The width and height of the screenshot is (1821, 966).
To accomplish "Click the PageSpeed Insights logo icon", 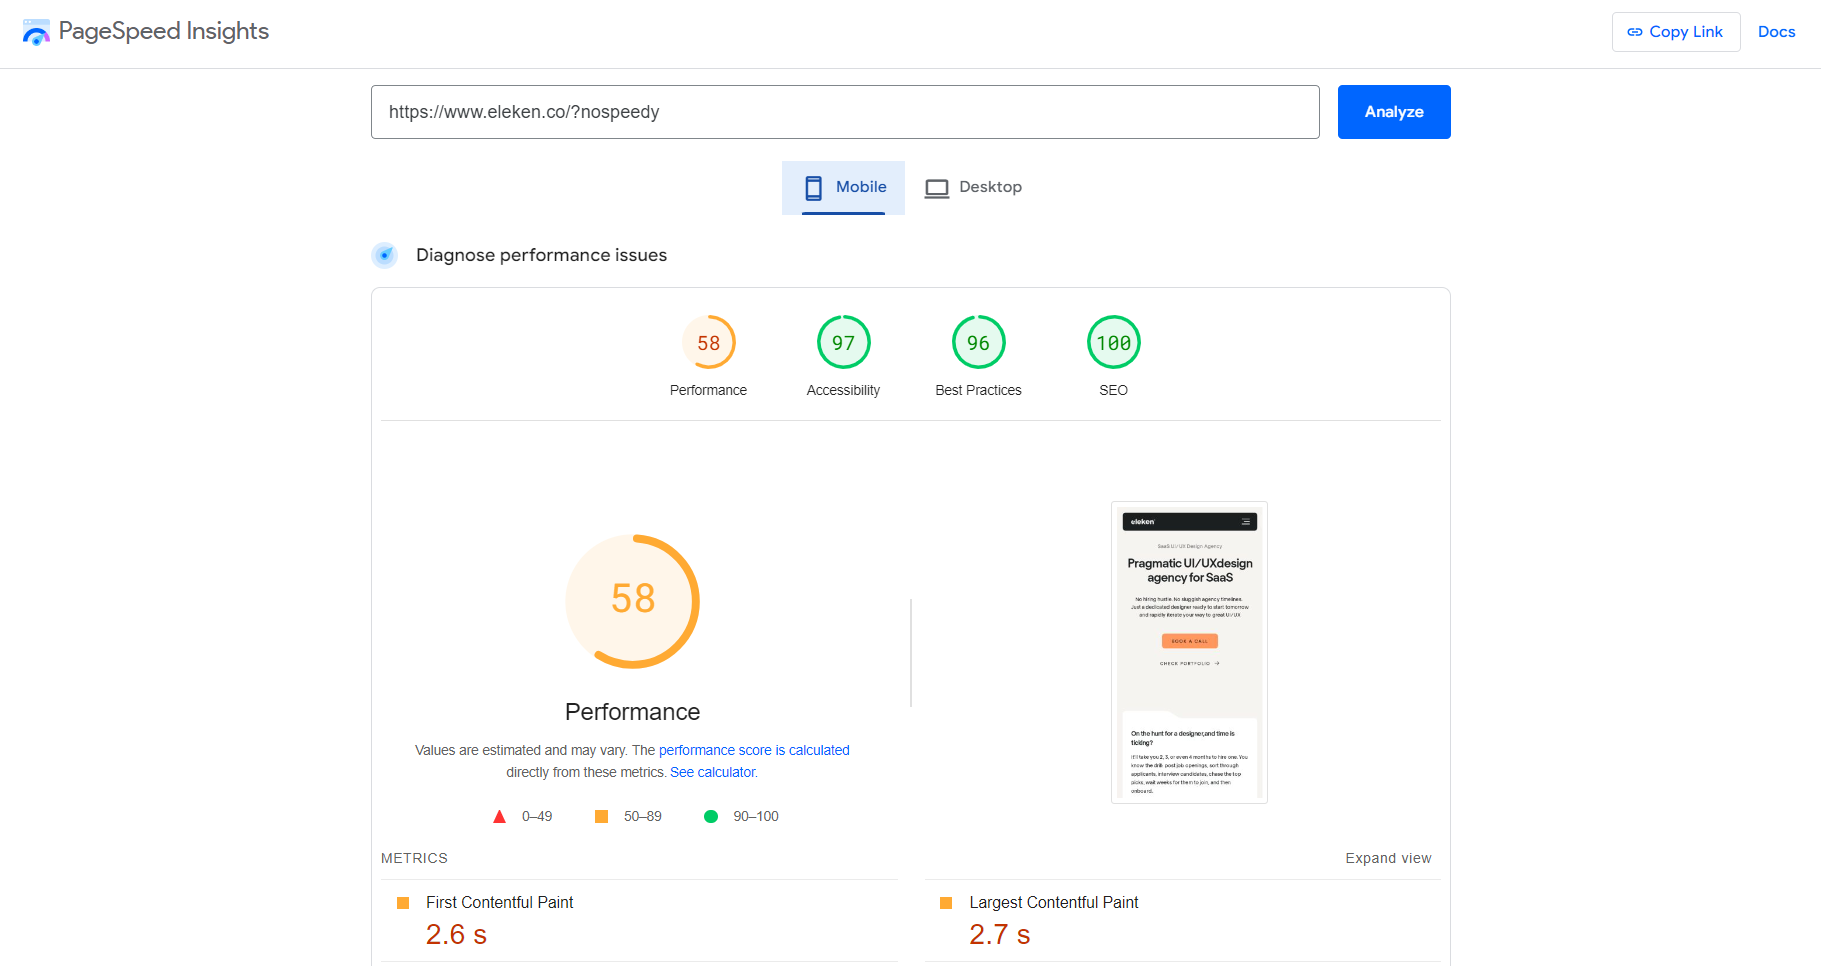I will (36, 32).
